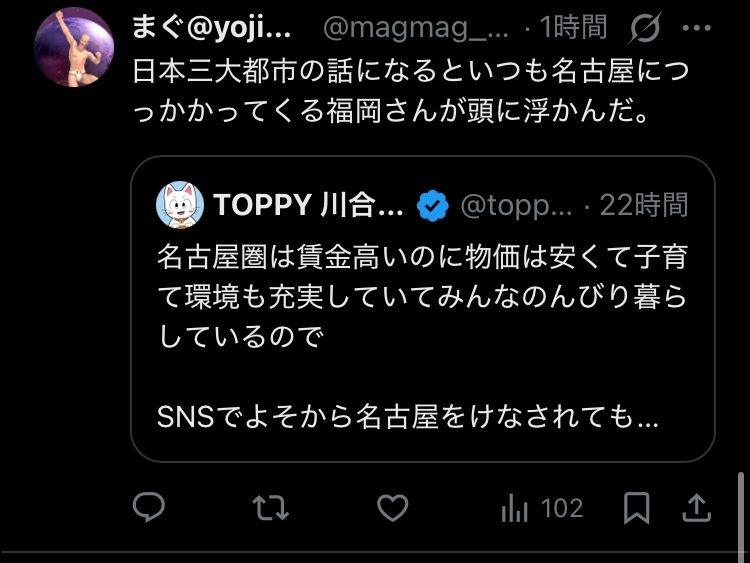This screenshot has height=563, width=750.
Task: Click the blue verified badge on TOPPY
Action: coord(431,207)
